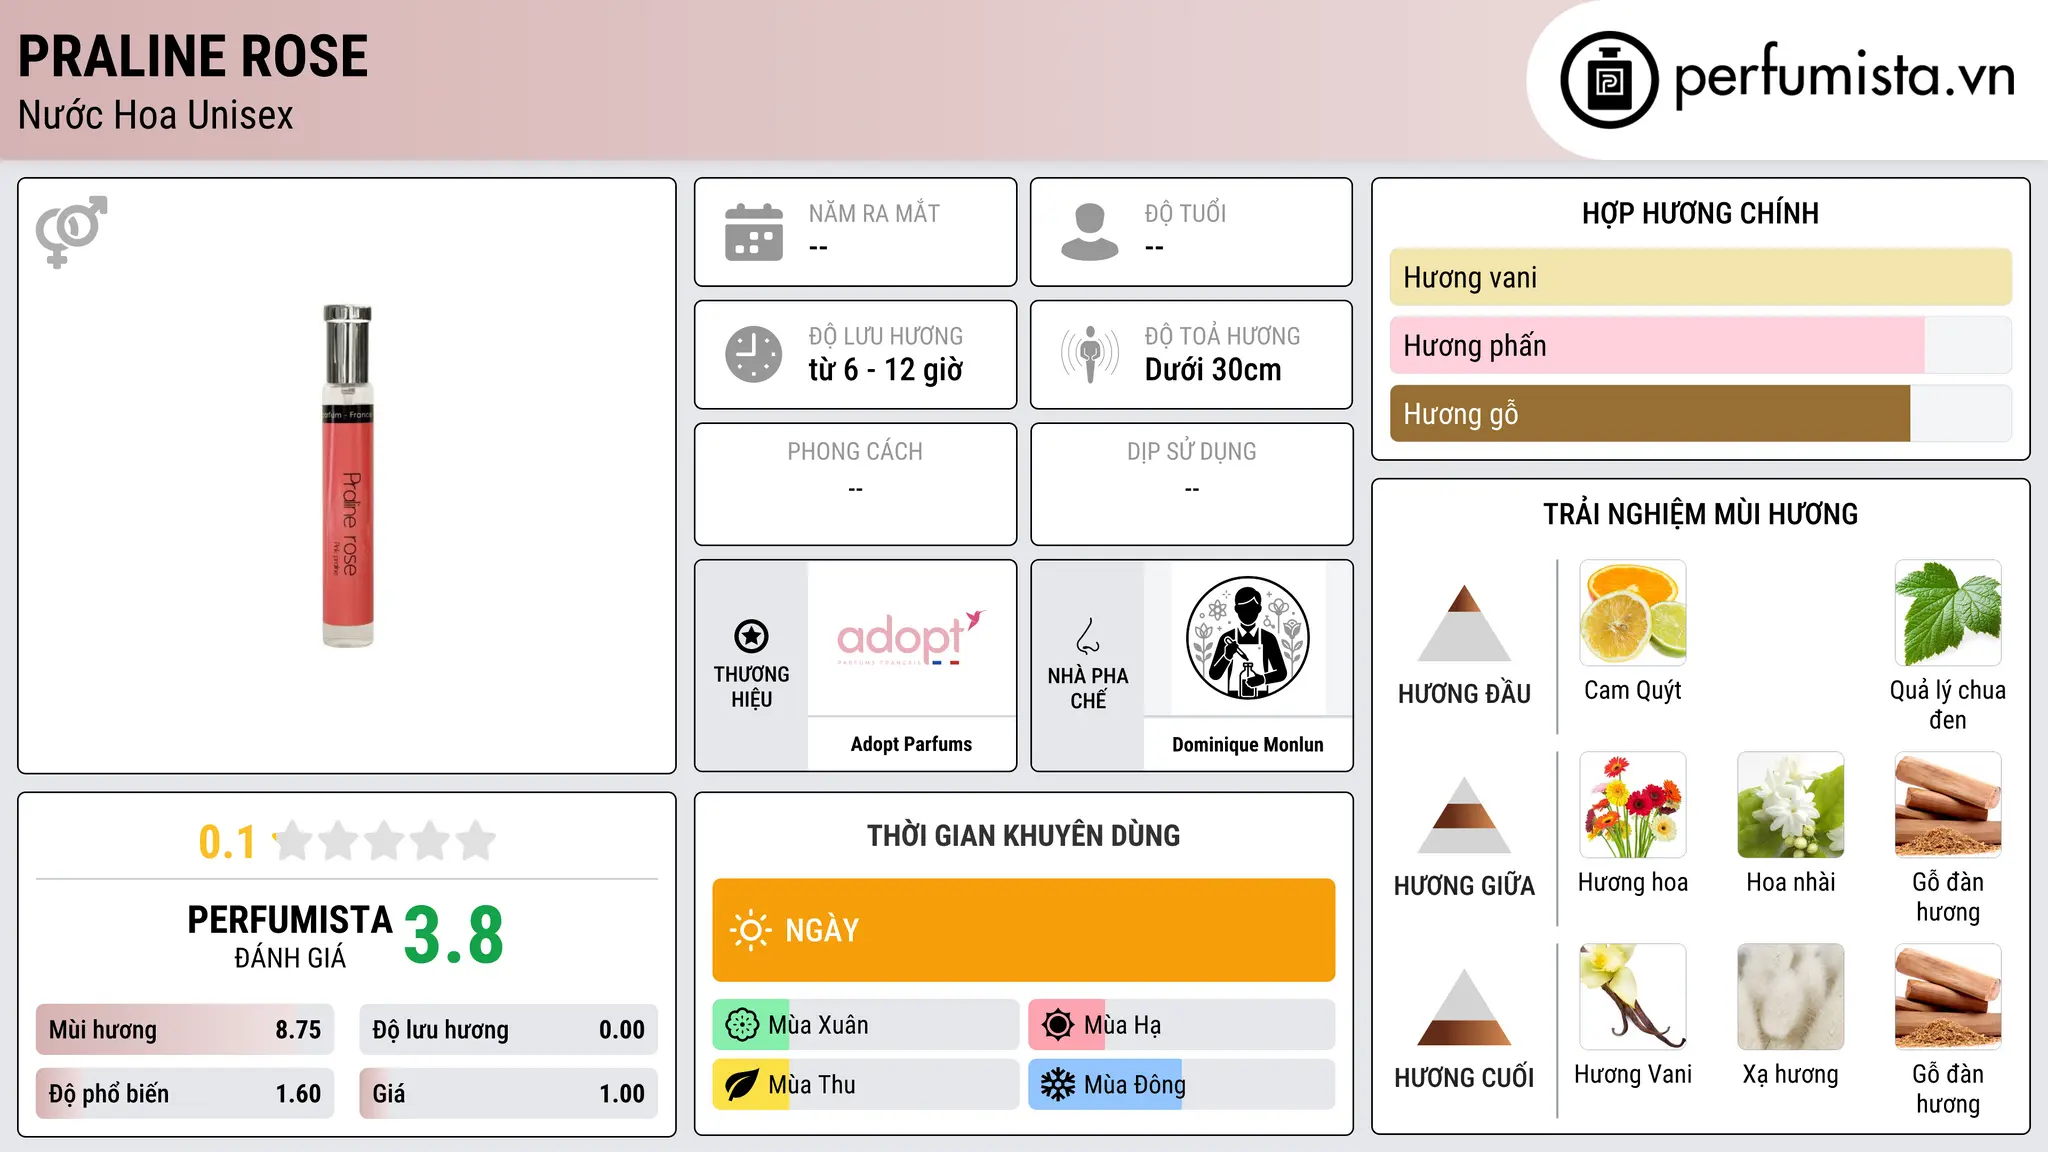
Task: Click the green 3.8 Perfumista score
Action: click(454, 936)
